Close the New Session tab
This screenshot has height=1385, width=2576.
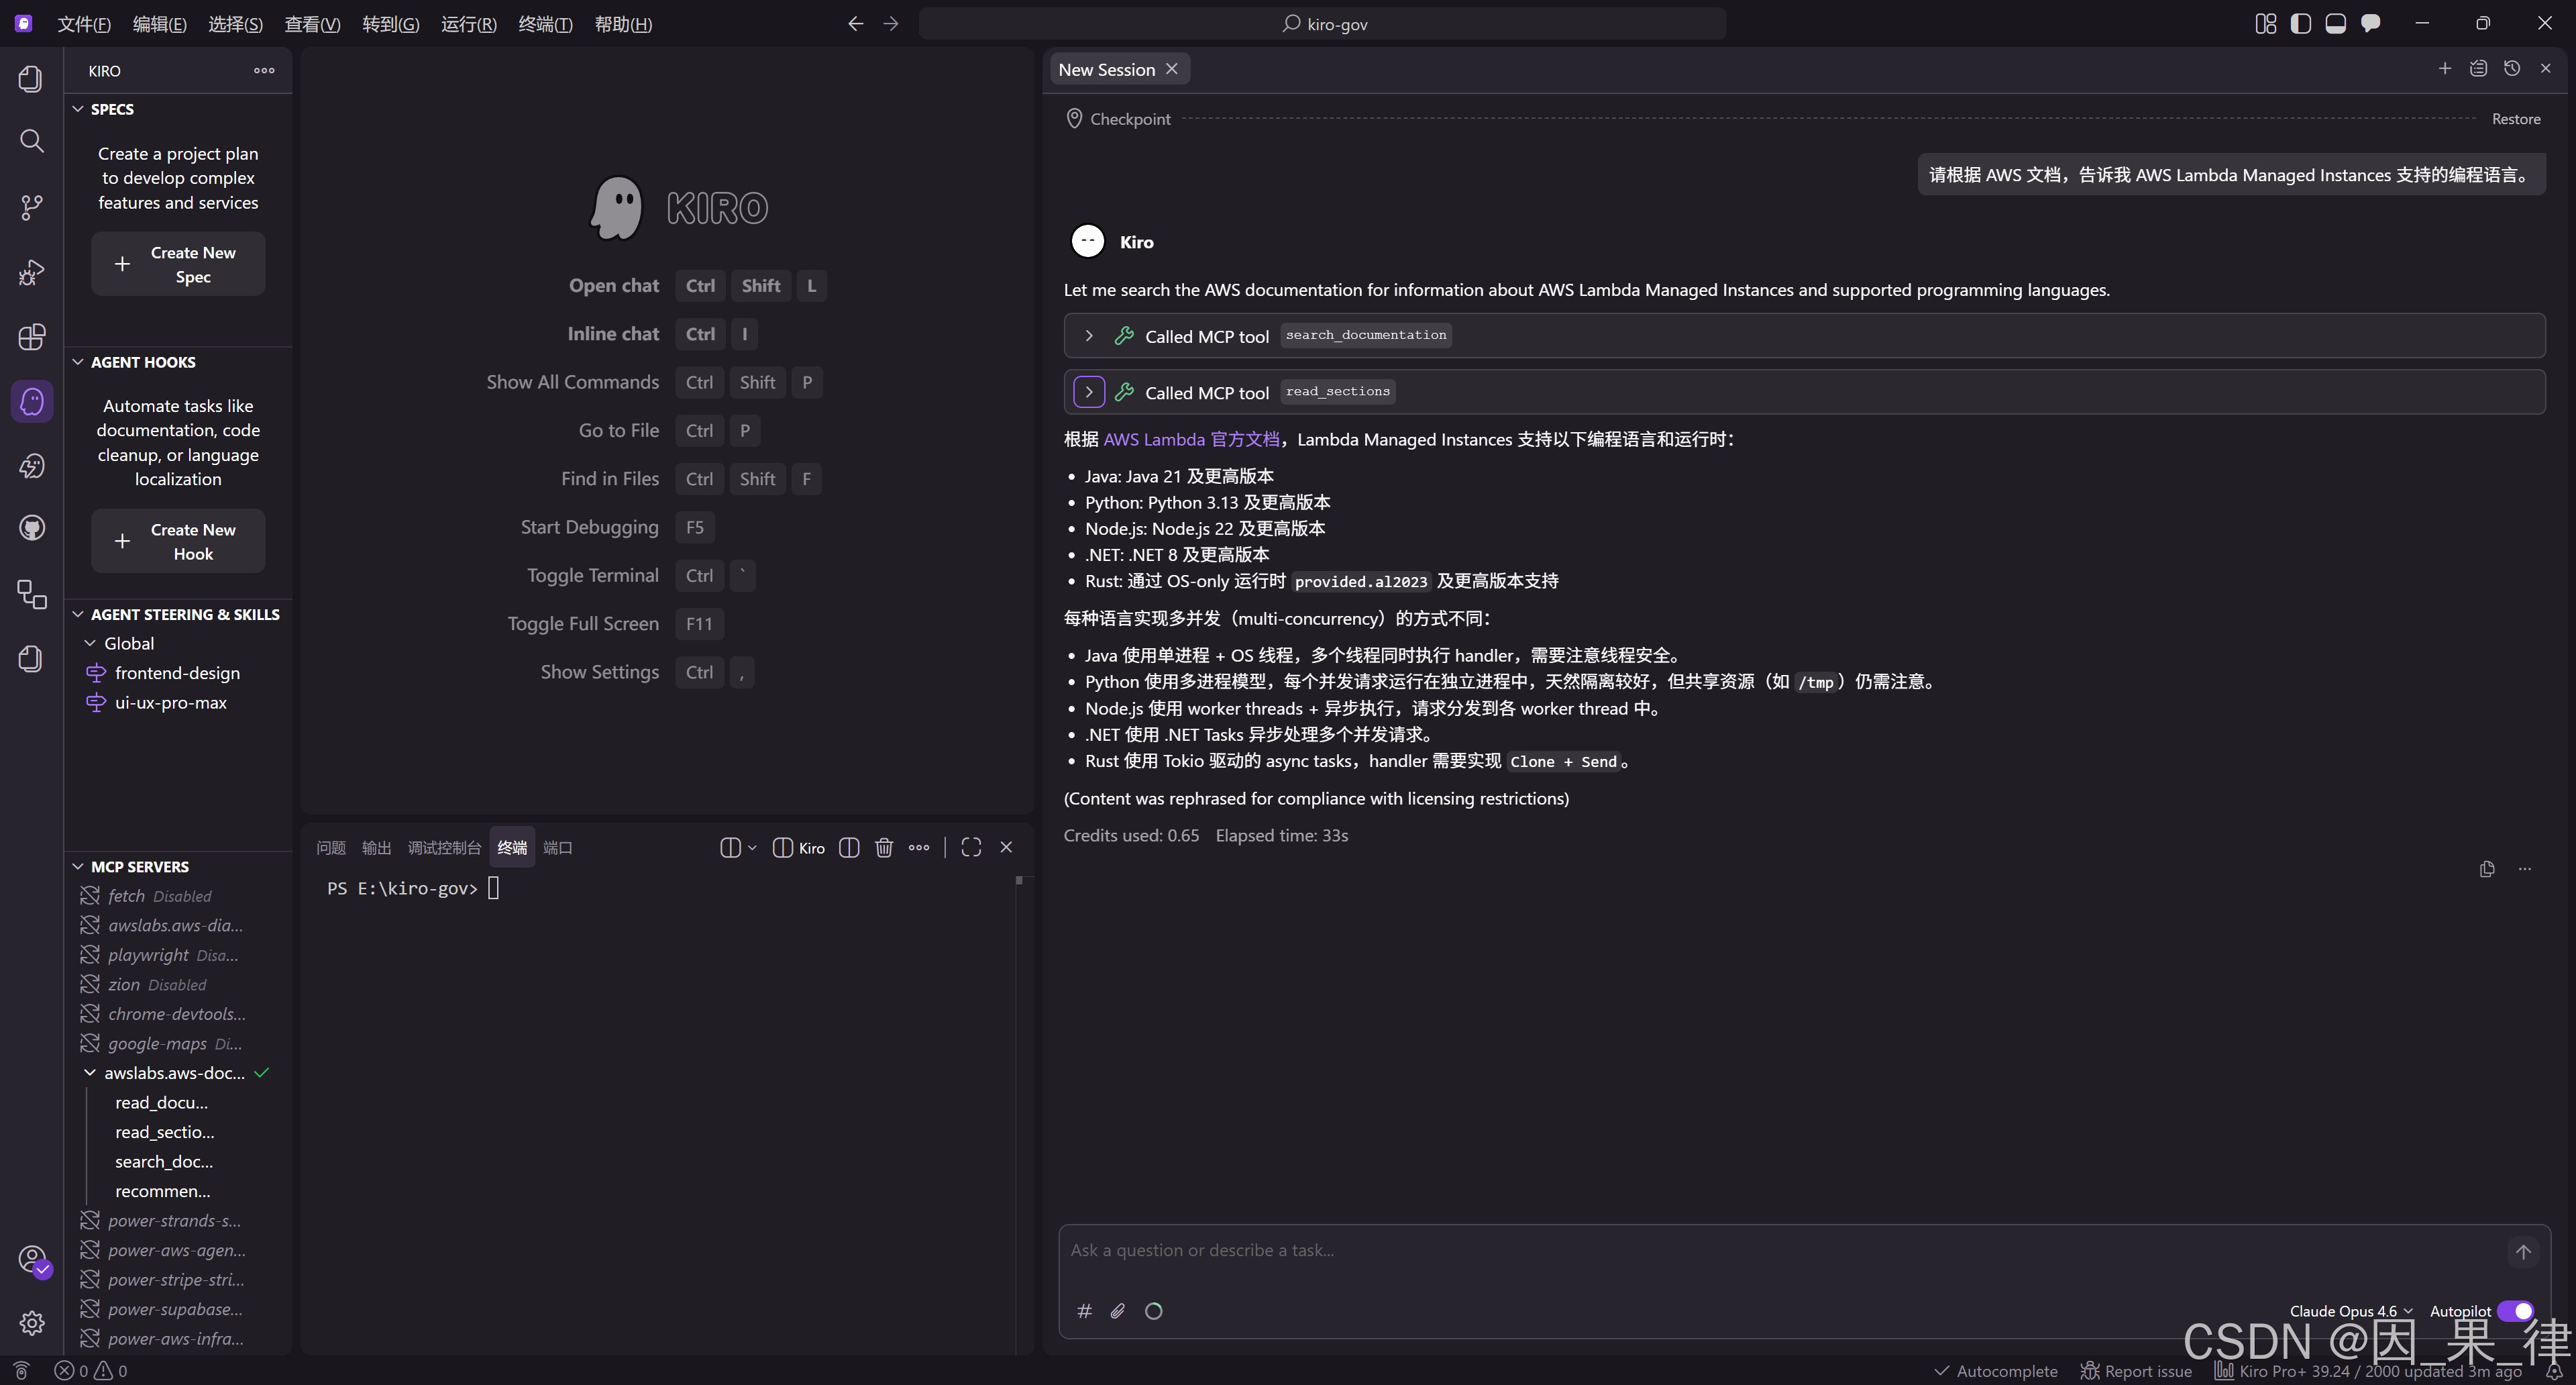click(1172, 69)
